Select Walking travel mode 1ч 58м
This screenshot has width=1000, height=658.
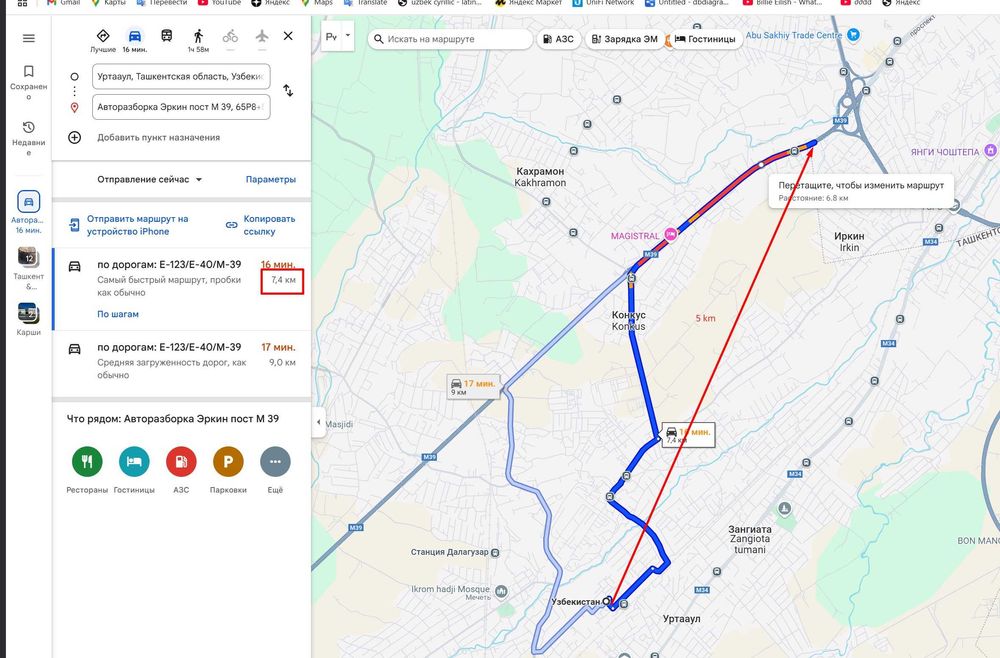pyautogui.click(x=198, y=40)
